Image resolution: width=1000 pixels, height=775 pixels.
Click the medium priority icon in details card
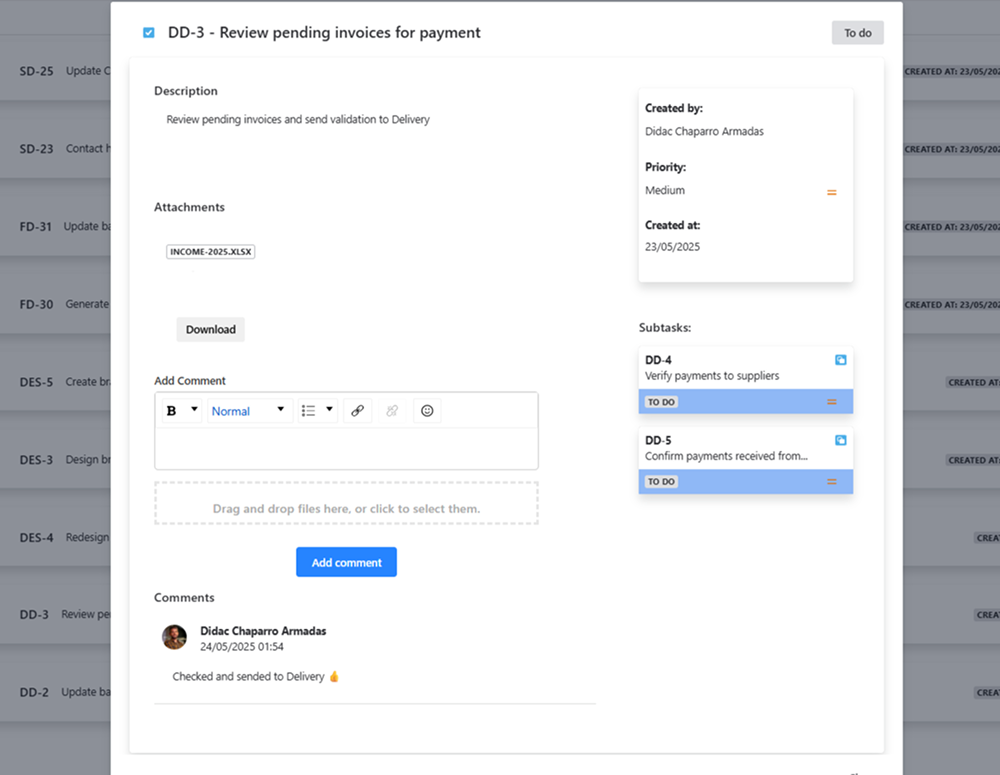[831, 192]
